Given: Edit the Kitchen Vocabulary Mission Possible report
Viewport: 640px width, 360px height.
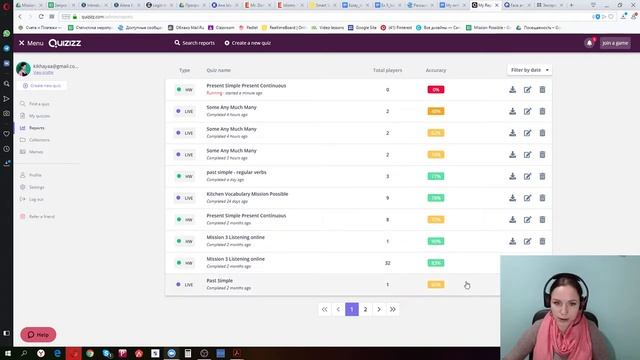Looking at the screenshot, I should 527,198.
